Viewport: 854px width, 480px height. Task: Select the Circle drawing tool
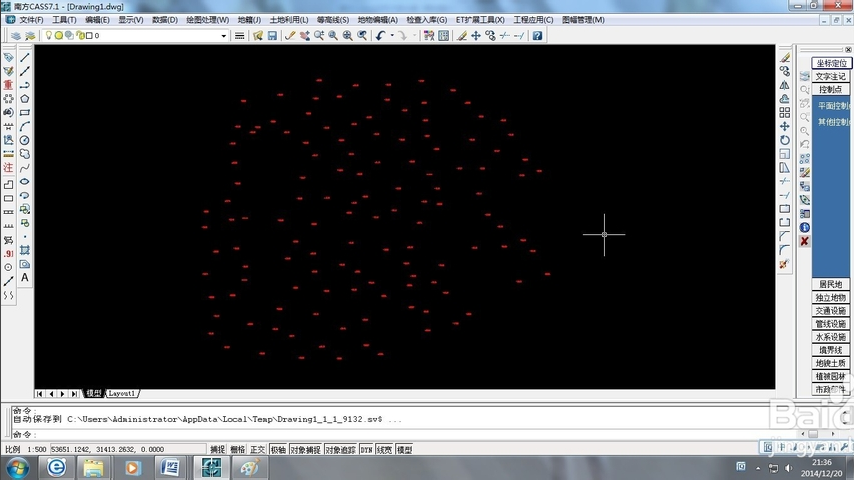coord(25,140)
